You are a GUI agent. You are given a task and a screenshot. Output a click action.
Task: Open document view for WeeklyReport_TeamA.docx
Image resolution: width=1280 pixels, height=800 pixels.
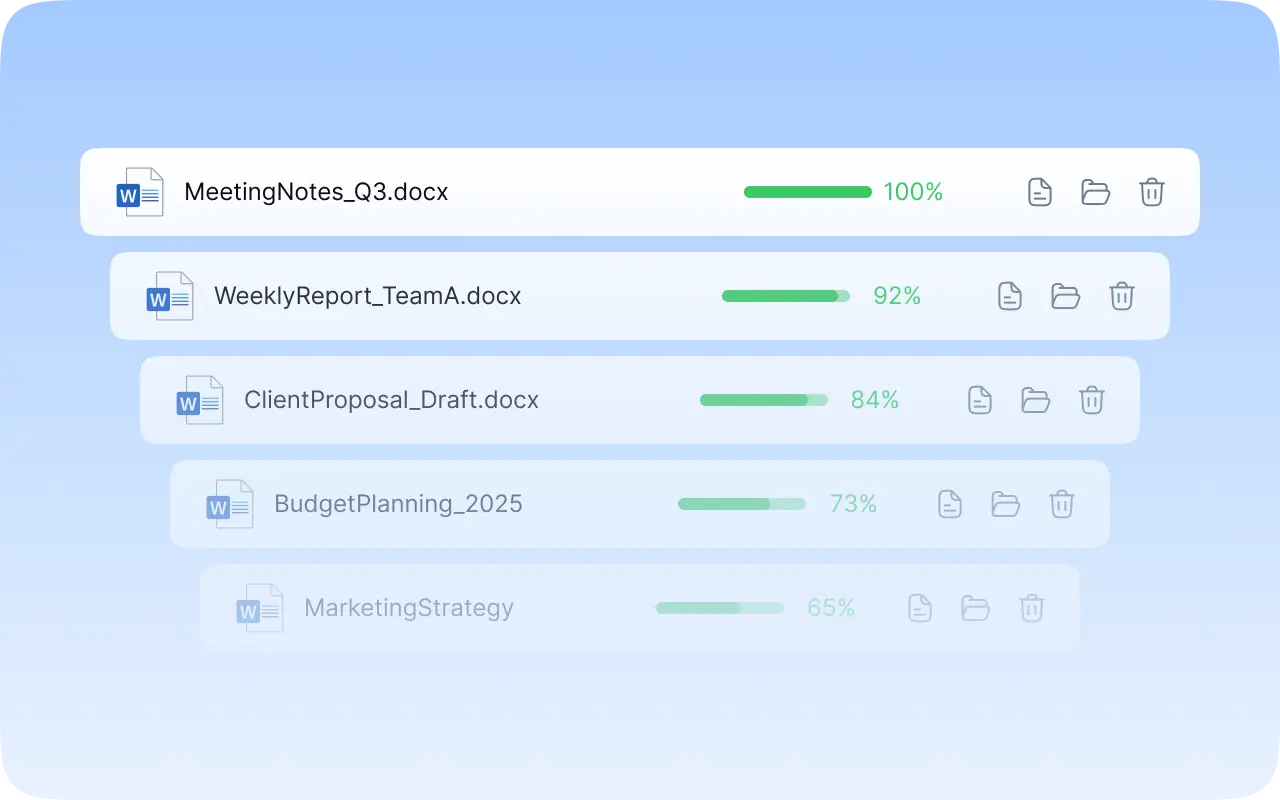point(1010,296)
